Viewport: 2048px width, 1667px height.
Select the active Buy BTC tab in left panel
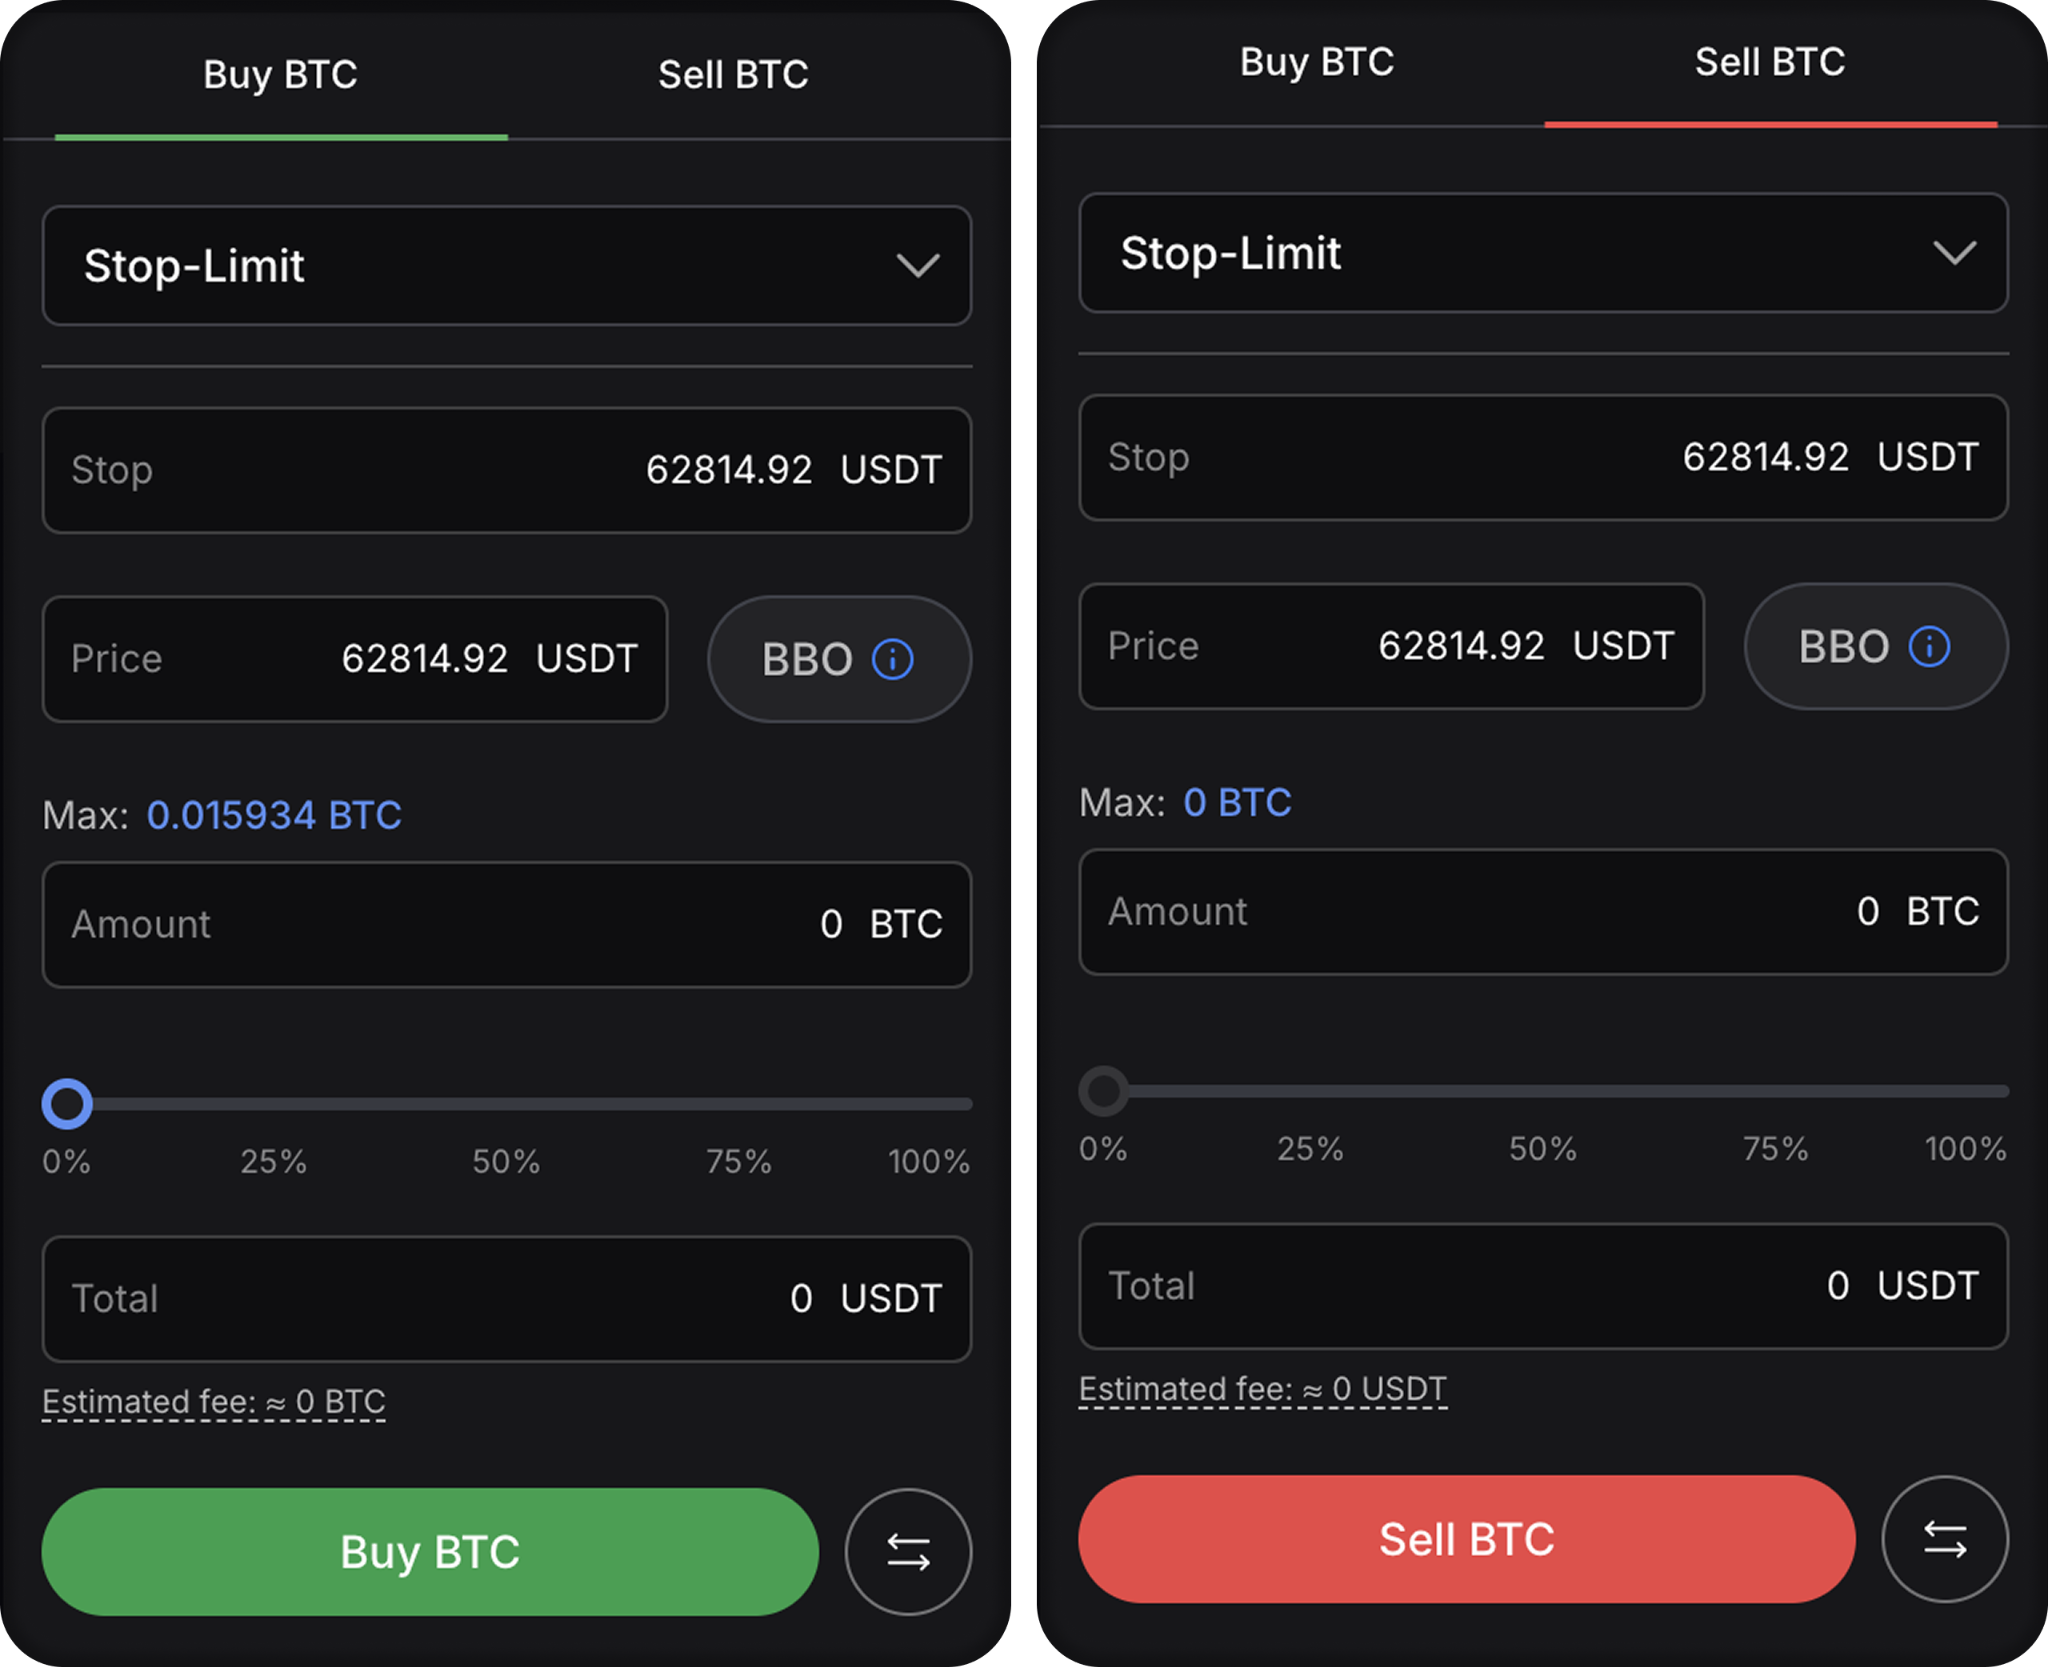280,74
